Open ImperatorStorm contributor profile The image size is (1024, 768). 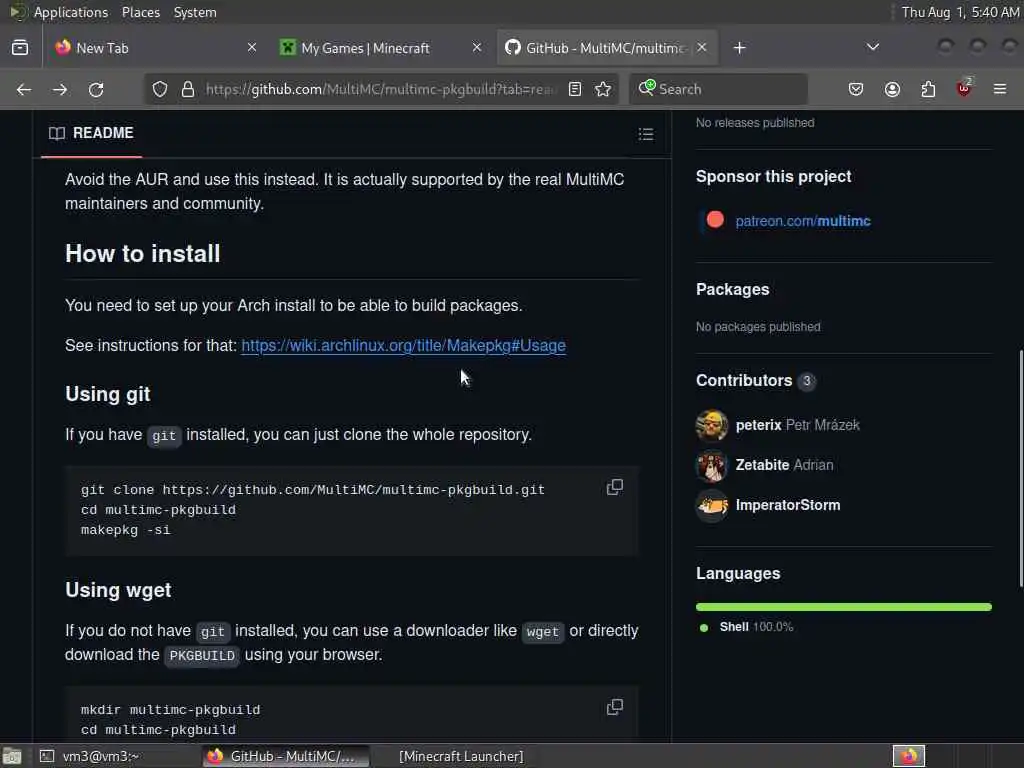coord(788,505)
